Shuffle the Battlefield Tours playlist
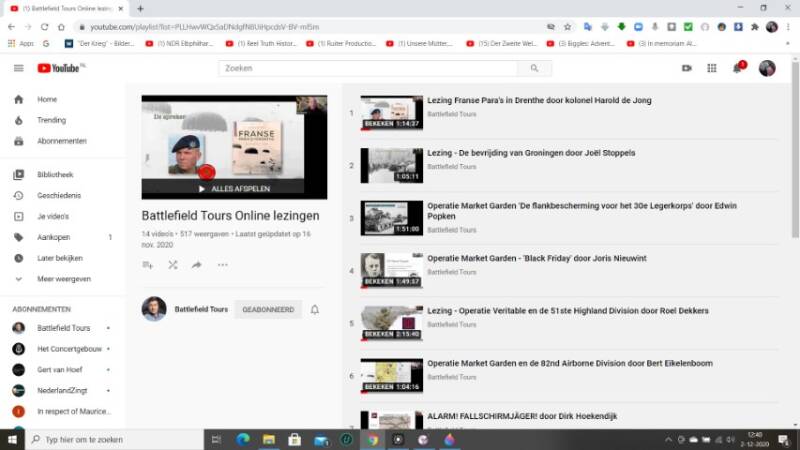The width and height of the screenshot is (800, 450). 172,265
